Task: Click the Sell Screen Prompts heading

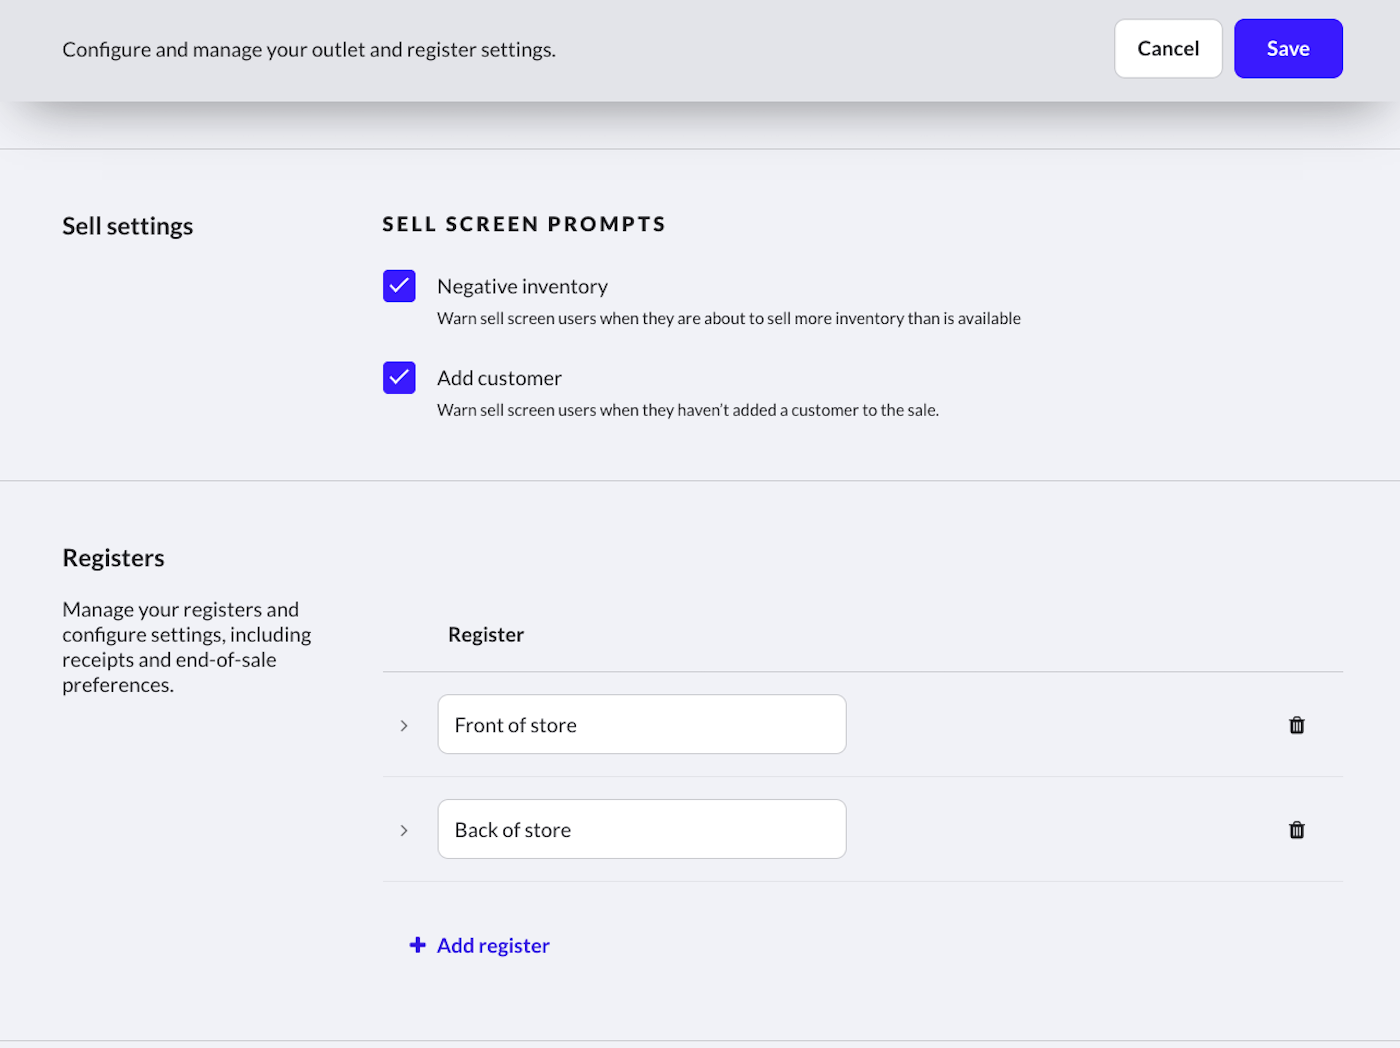Action: point(524,224)
